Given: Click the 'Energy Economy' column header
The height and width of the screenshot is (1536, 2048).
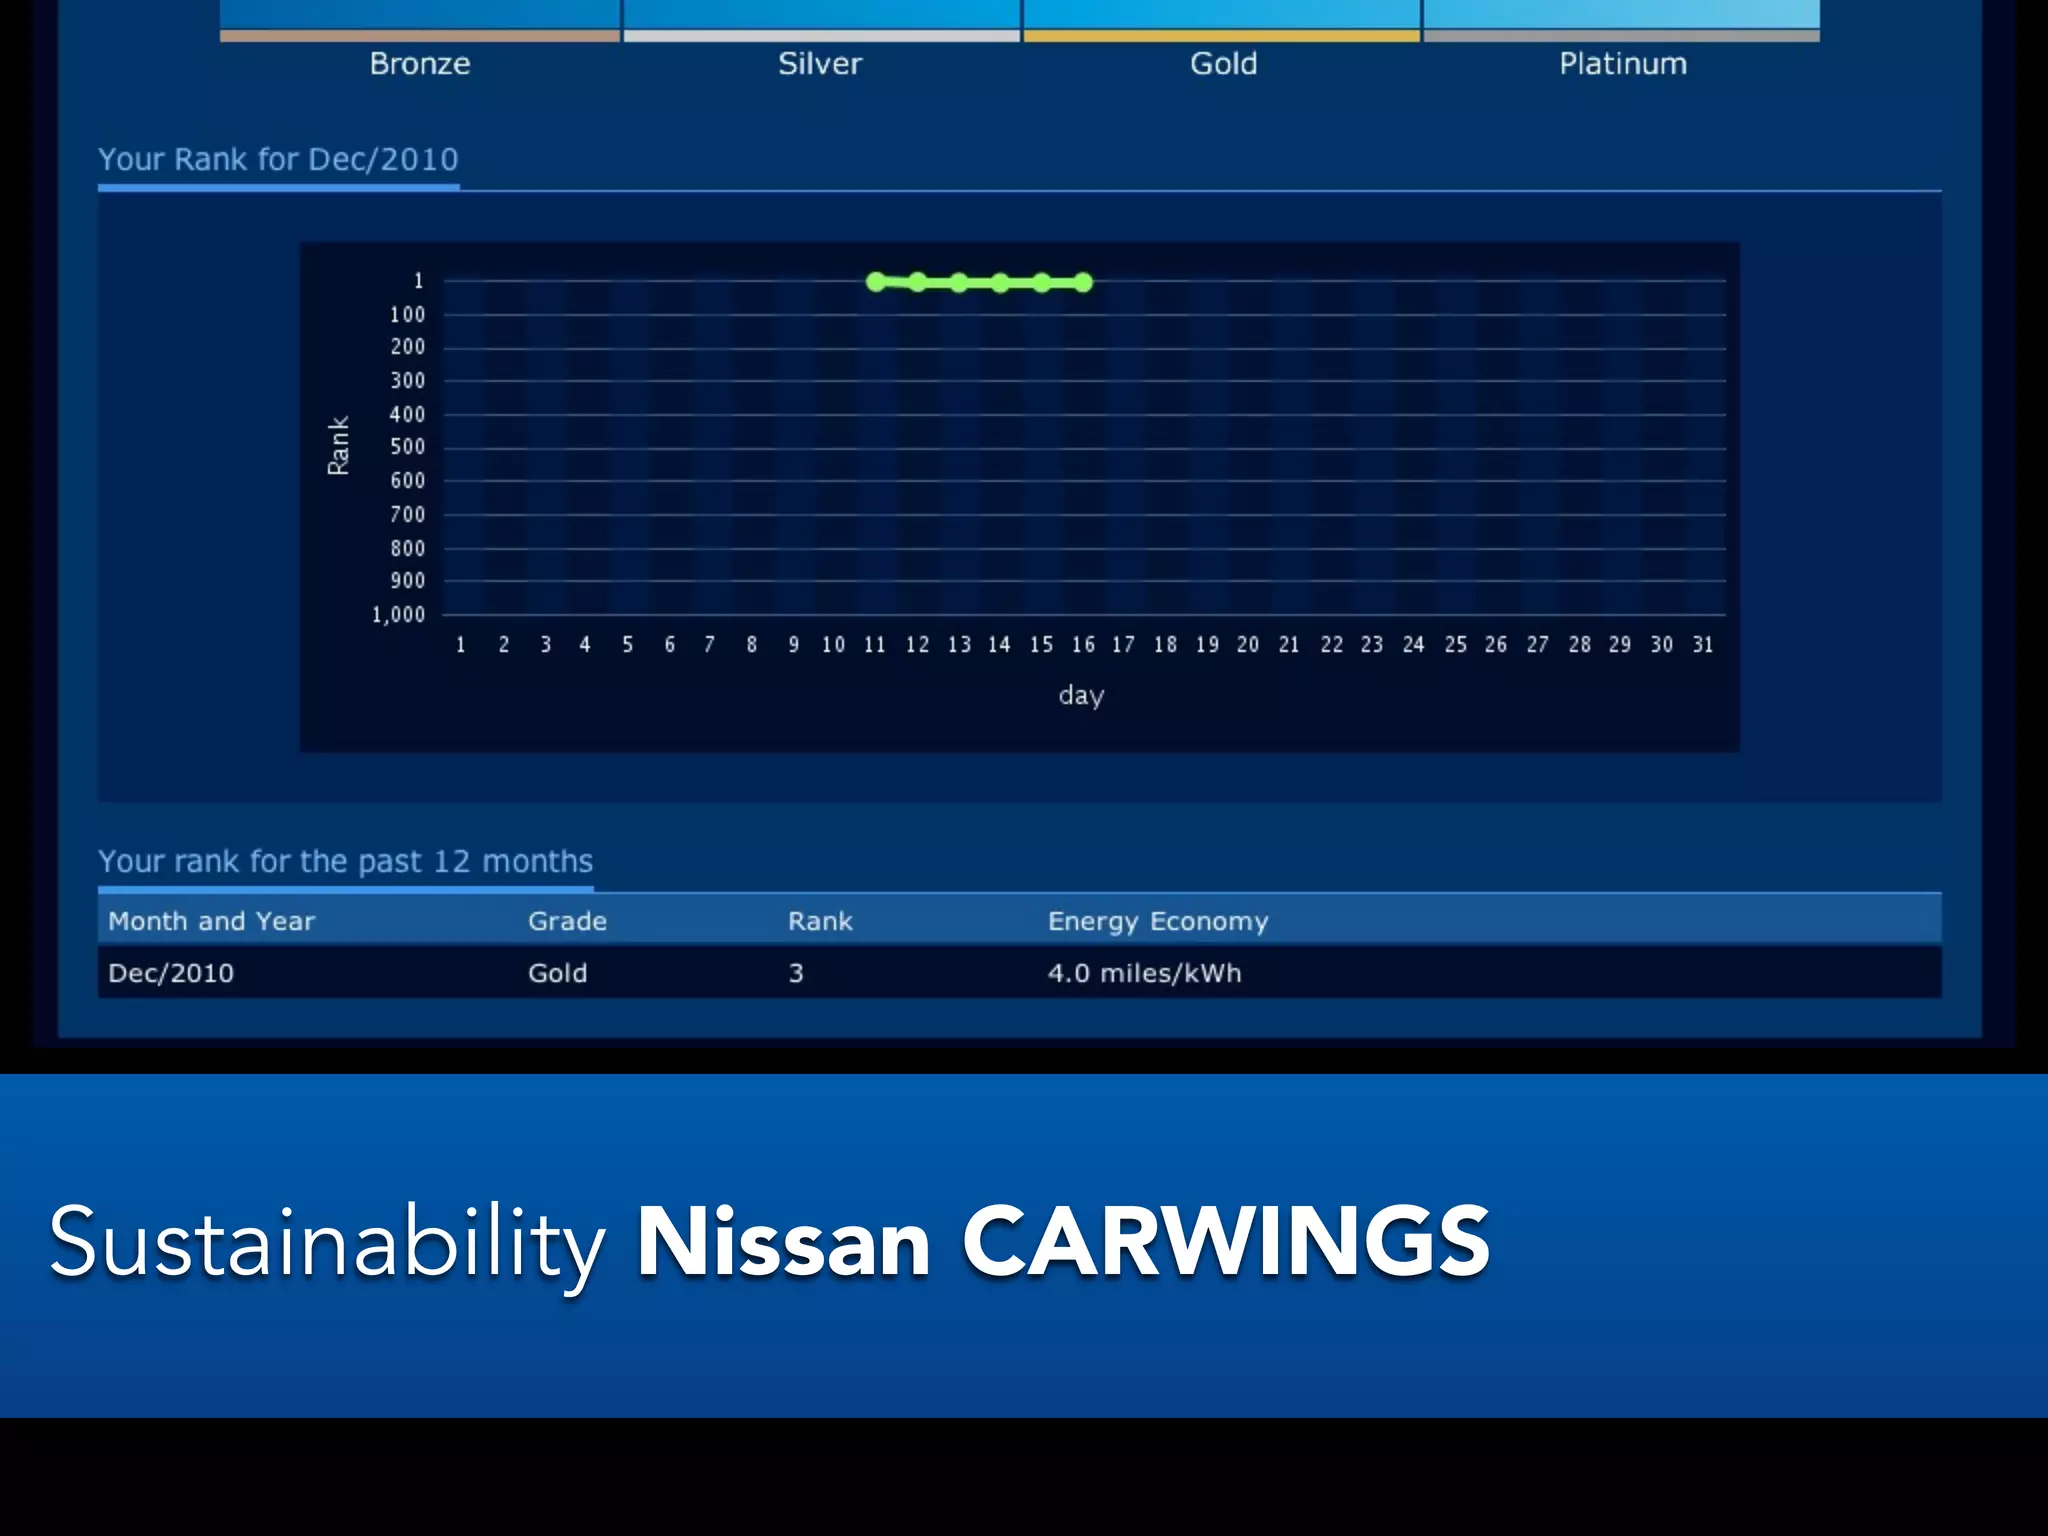Looking at the screenshot, I should tap(1158, 921).
